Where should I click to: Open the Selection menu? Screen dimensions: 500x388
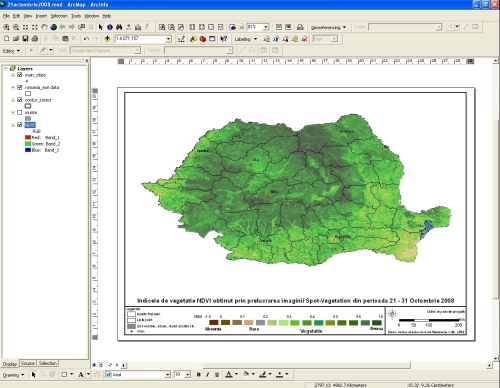[x=59, y=16]
